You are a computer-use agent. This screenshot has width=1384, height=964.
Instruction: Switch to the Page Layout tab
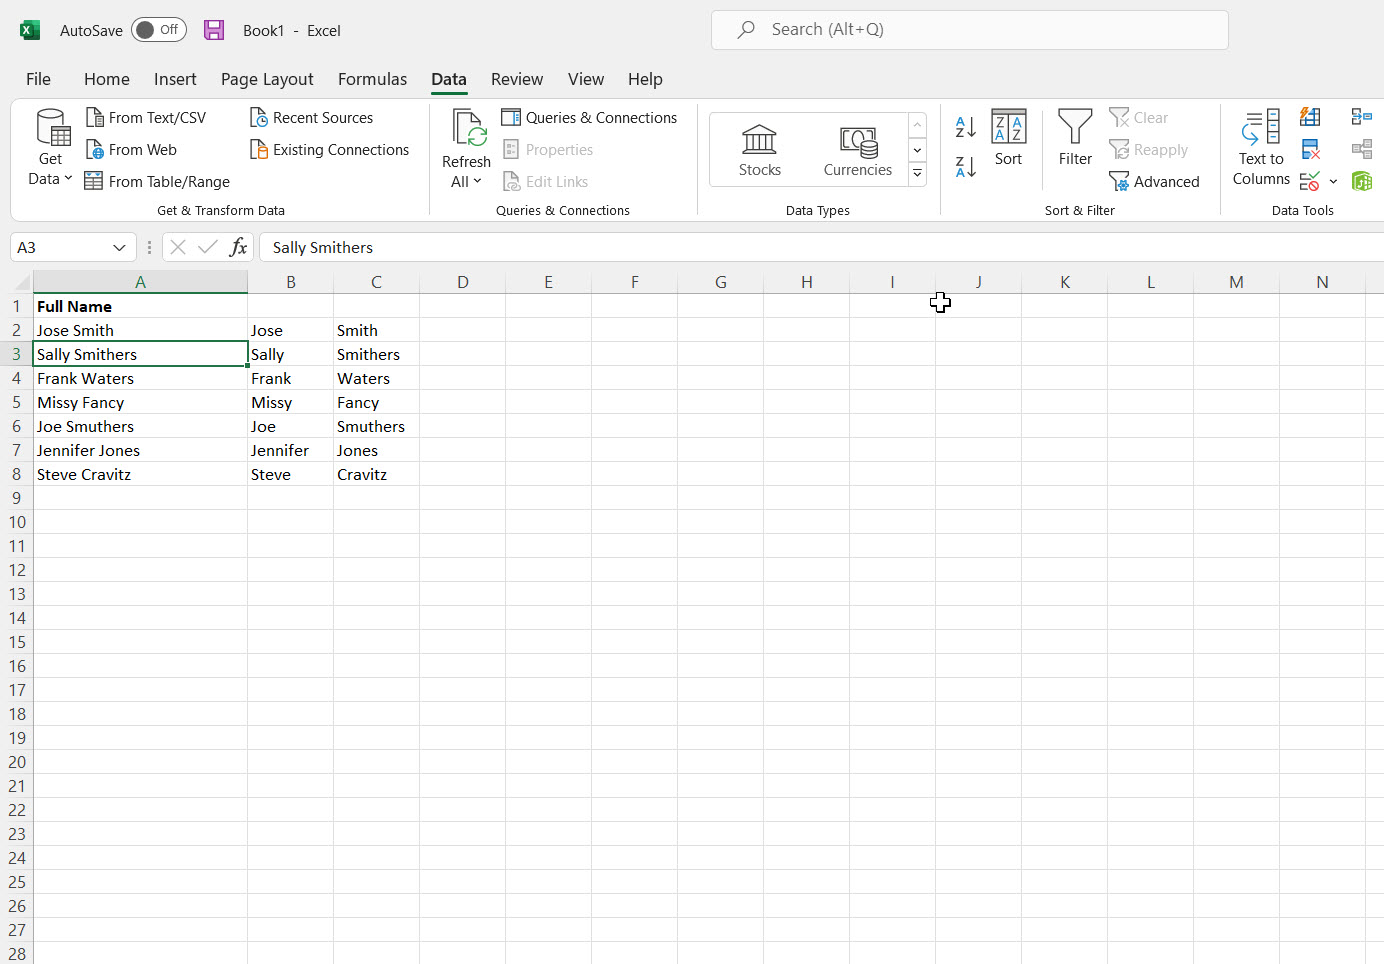pyautogui.click(x=267, y=79)
